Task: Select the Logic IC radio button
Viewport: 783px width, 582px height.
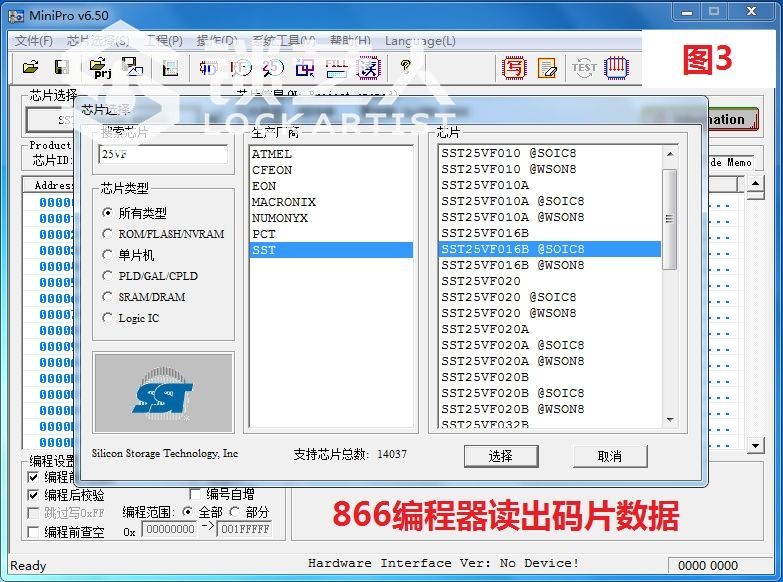Action: coord(107,318)
